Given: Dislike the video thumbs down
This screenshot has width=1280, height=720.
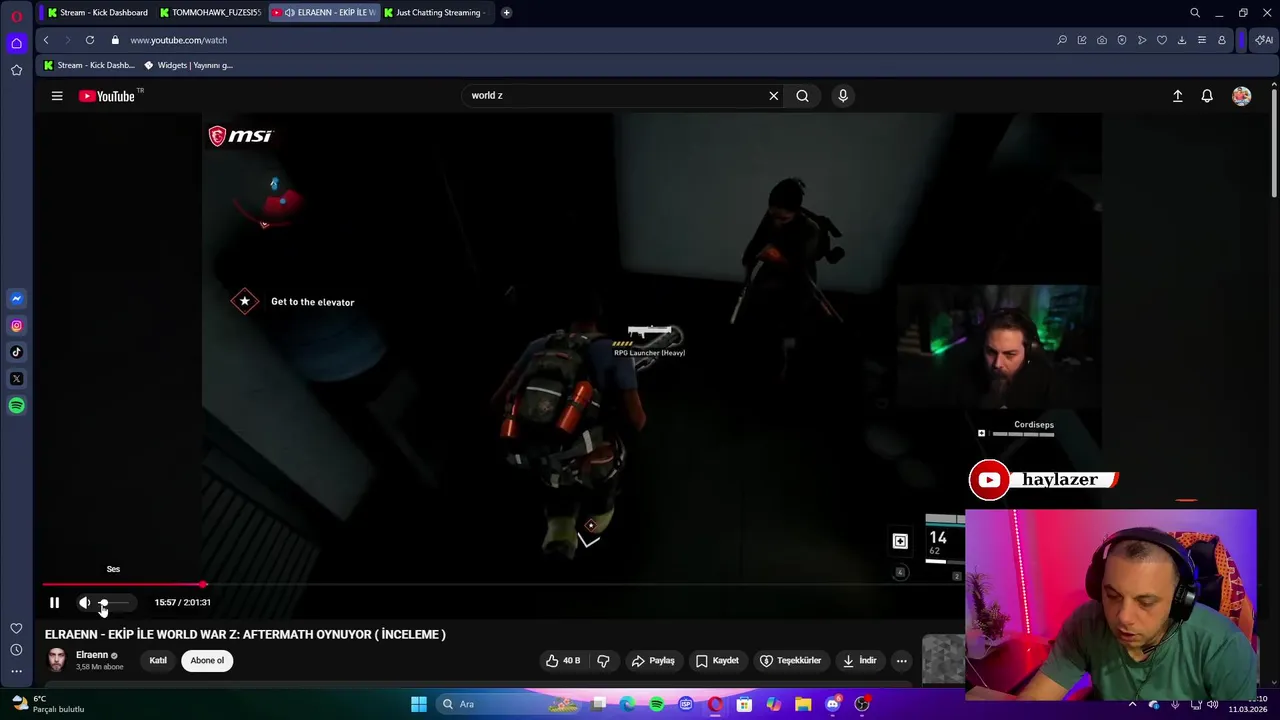Looking at the screenshot, I should (x=603, y=660).
